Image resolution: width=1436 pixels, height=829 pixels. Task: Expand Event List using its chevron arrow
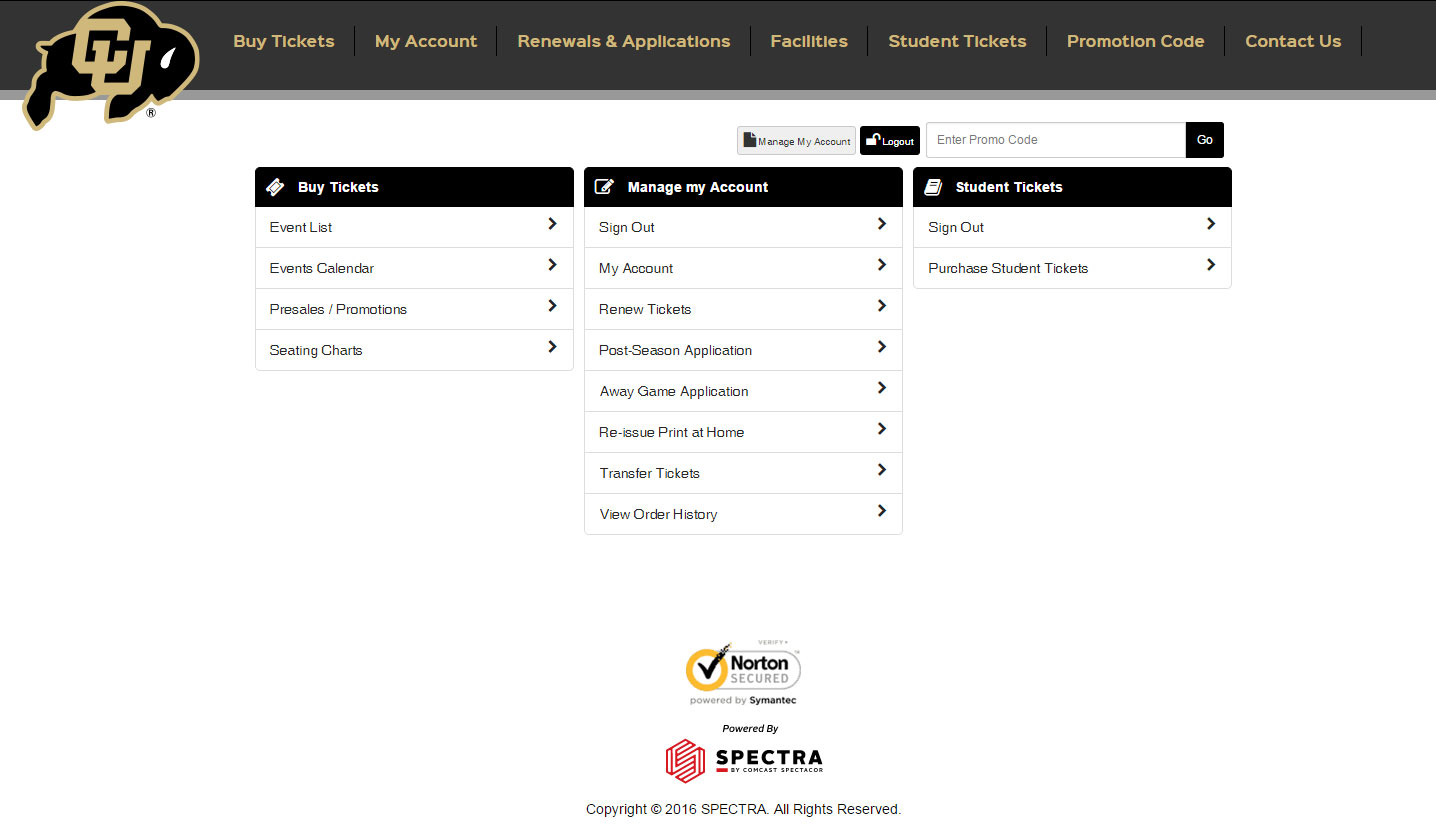[x=552, y=224]
